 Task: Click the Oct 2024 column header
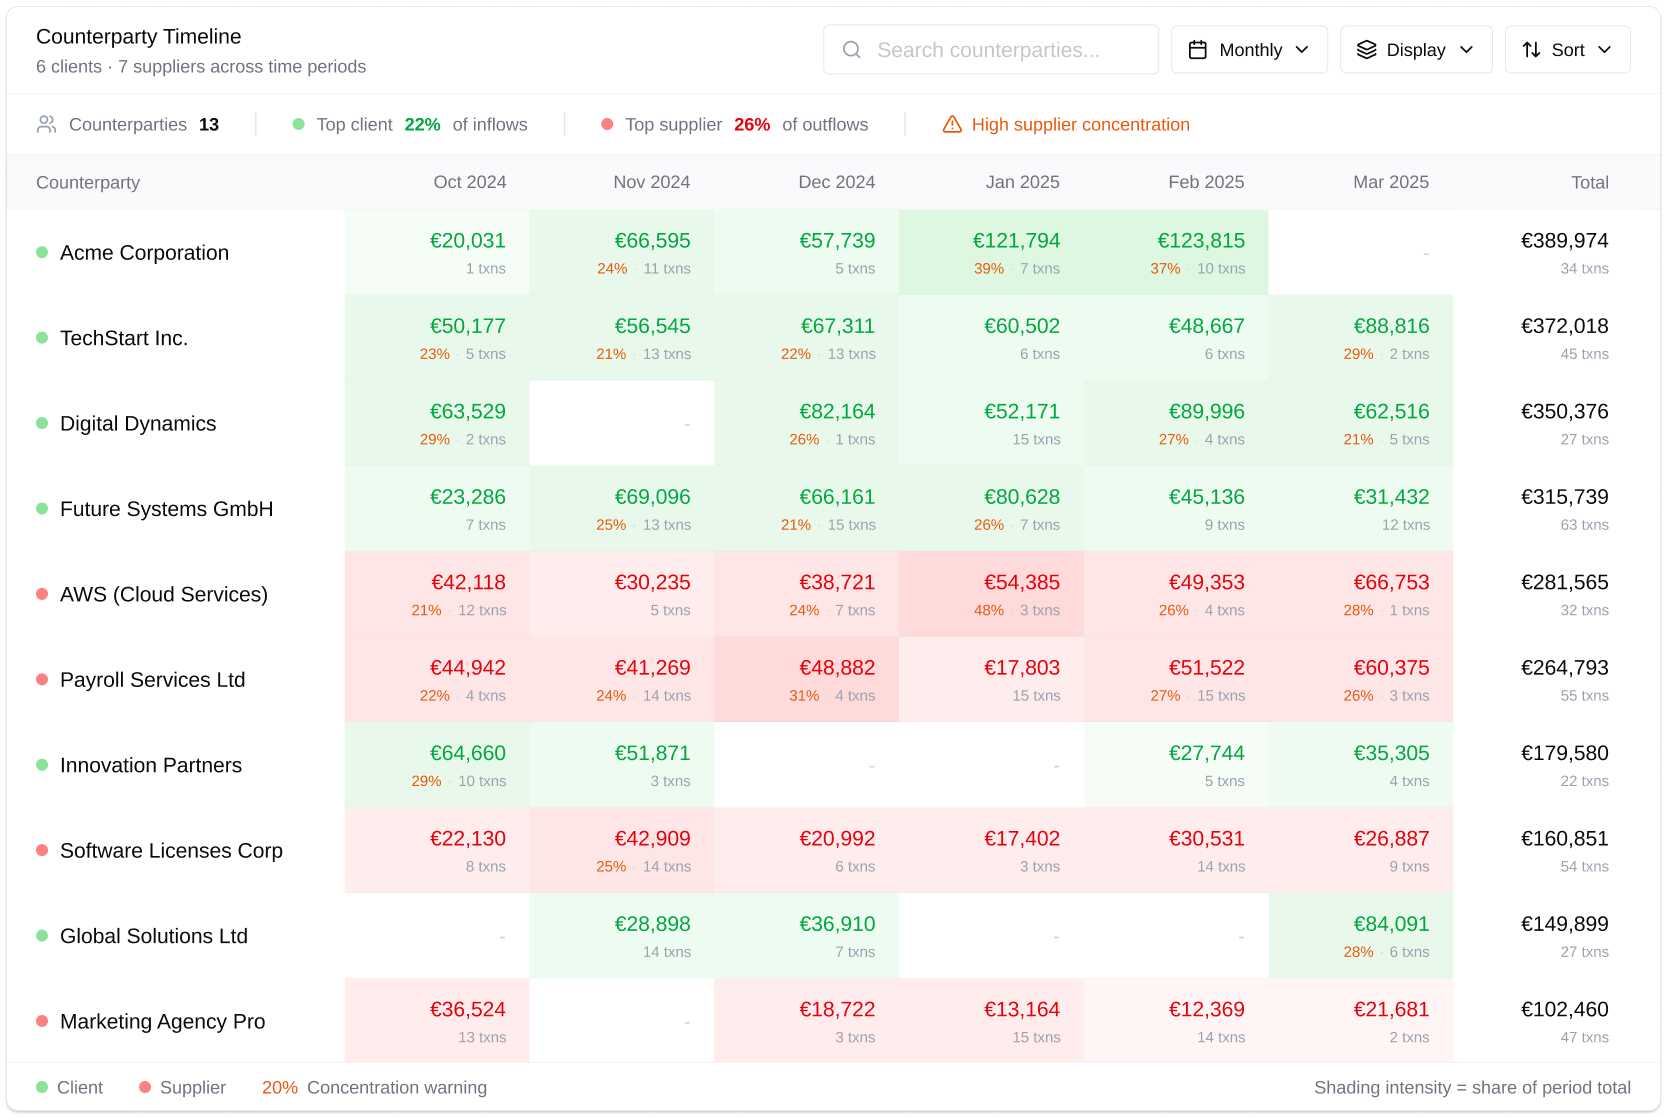469,182
